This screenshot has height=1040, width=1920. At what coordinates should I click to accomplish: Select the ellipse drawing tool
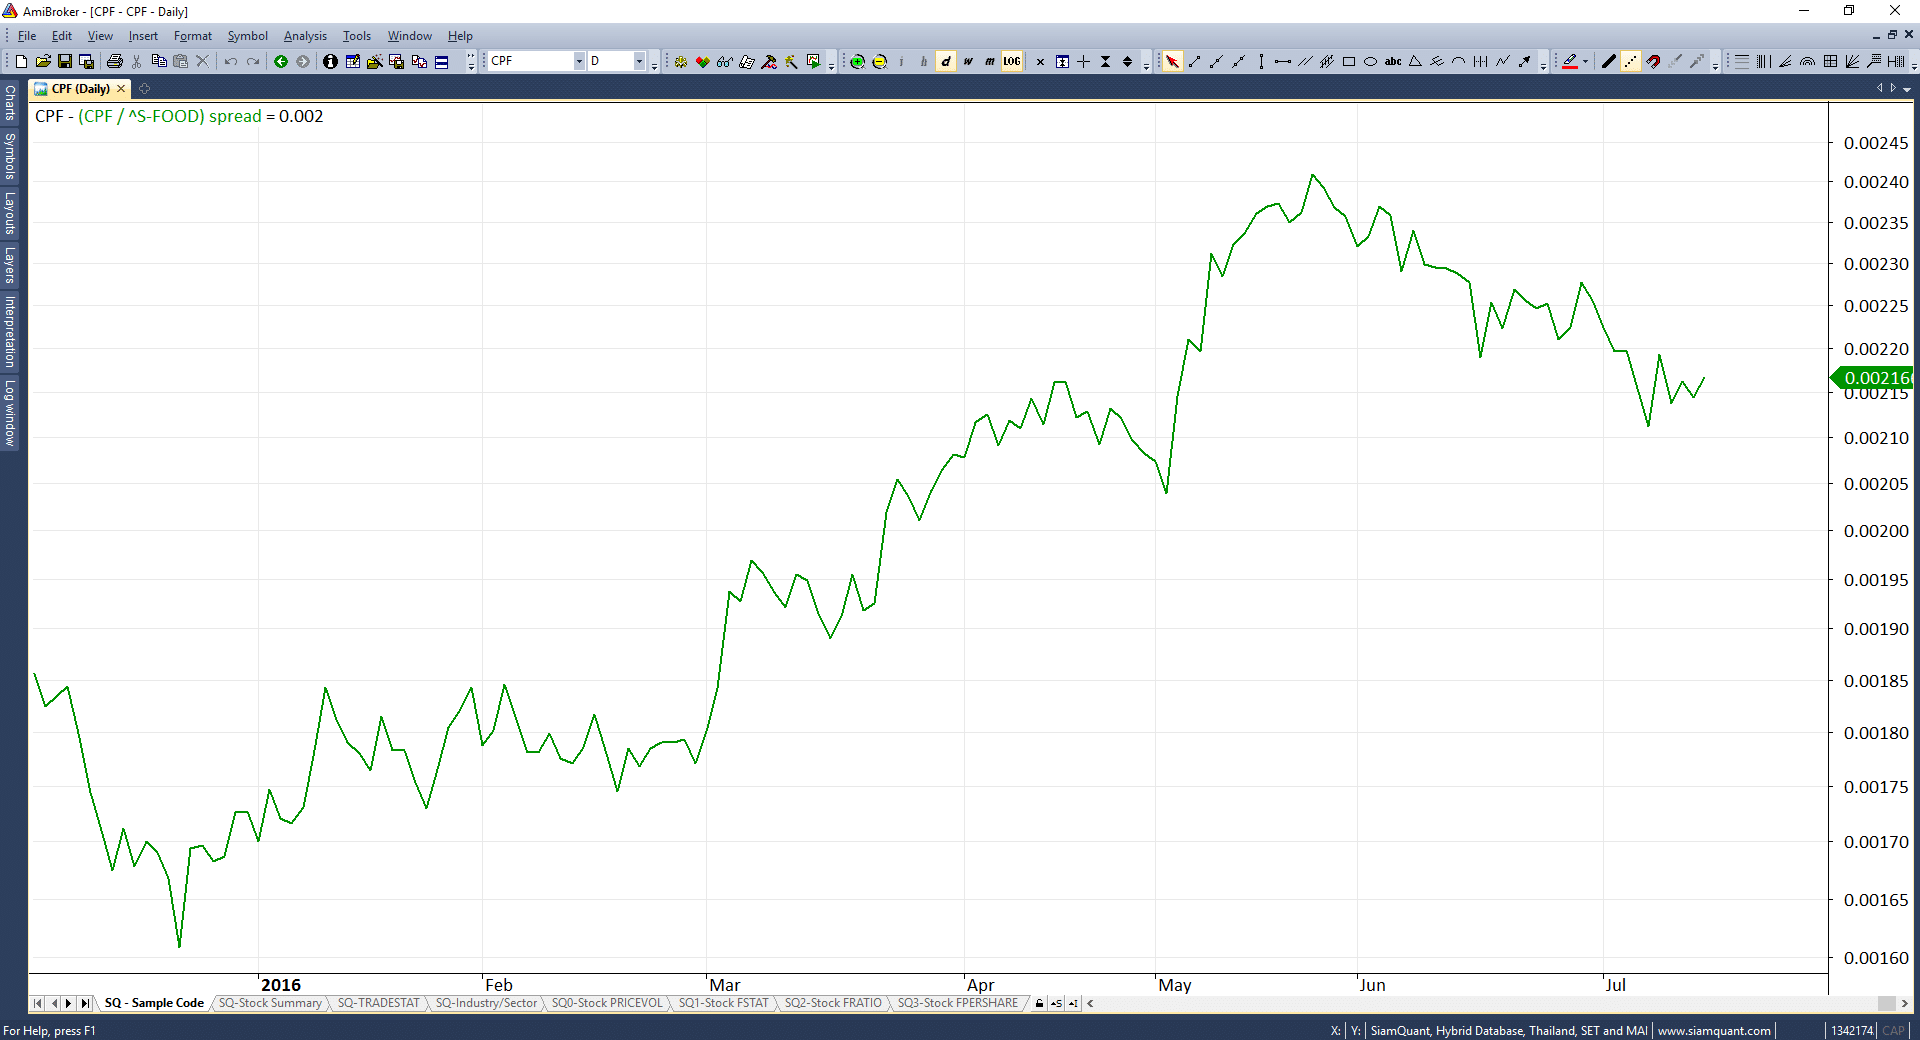(x=1371, y=62)
